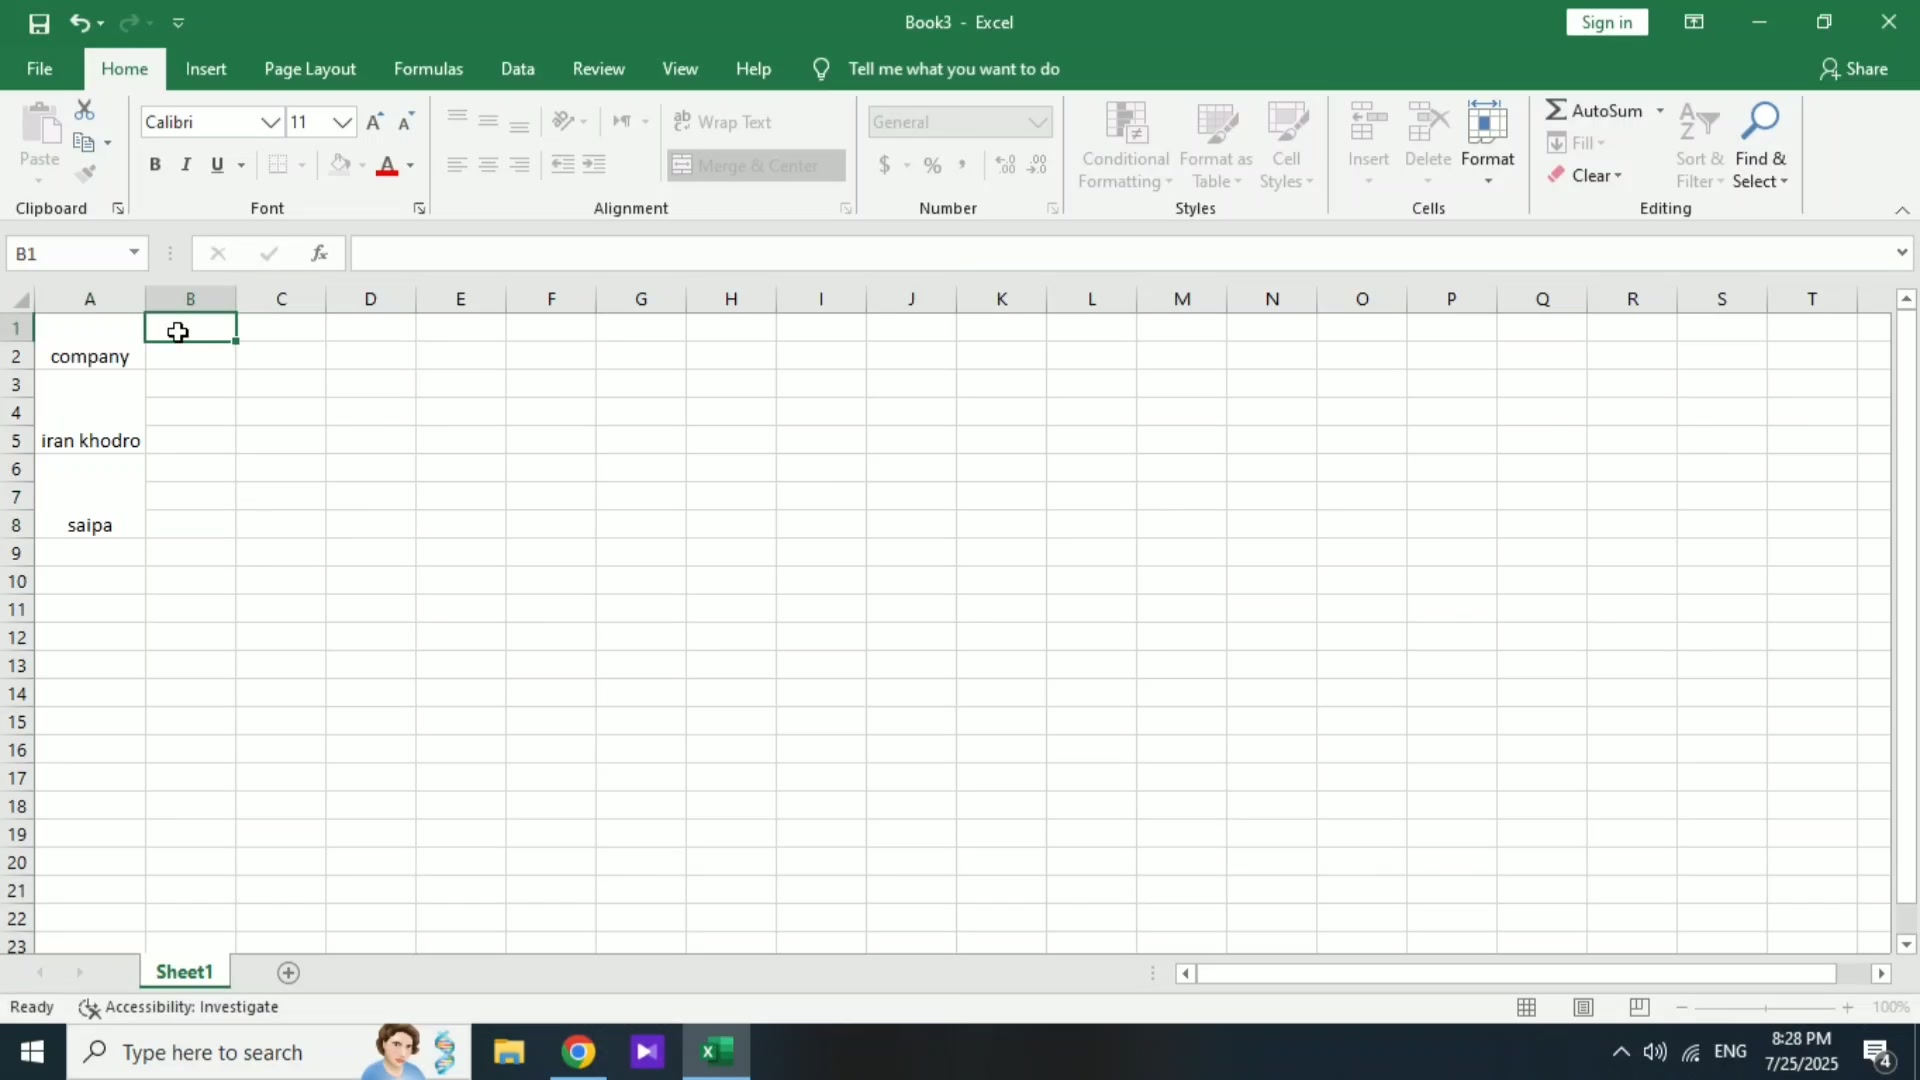Image resolution: width=1920 pixels, height=1080 pixels.
Task: Click Increase Font Size icon
Action: [x=374, y=122]
